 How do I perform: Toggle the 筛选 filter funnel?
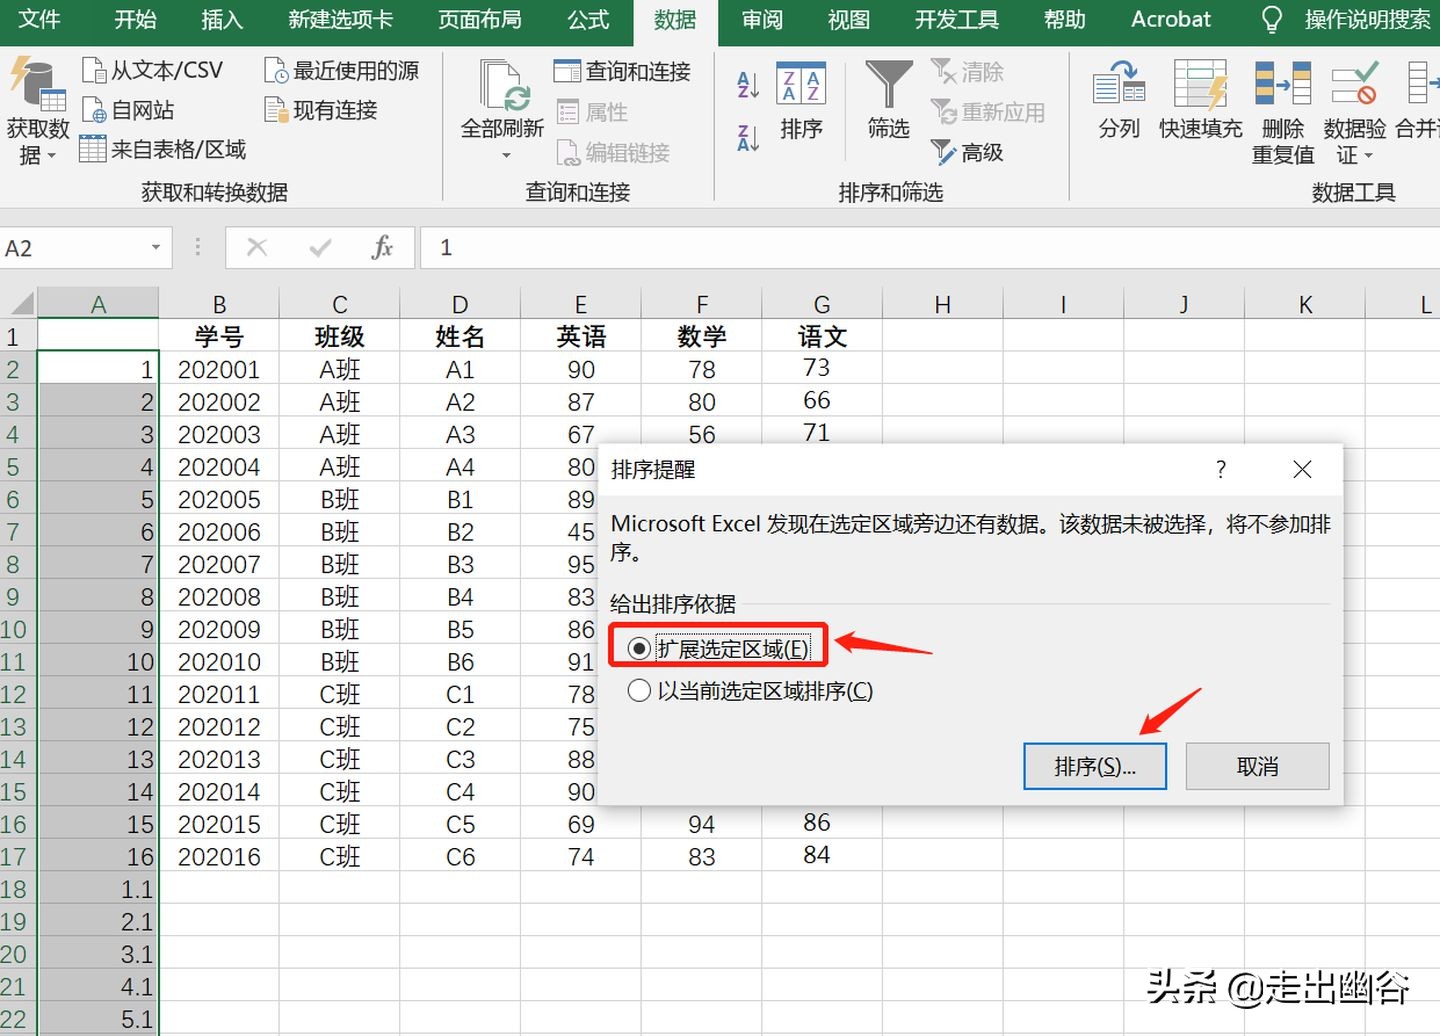(888, 100)
